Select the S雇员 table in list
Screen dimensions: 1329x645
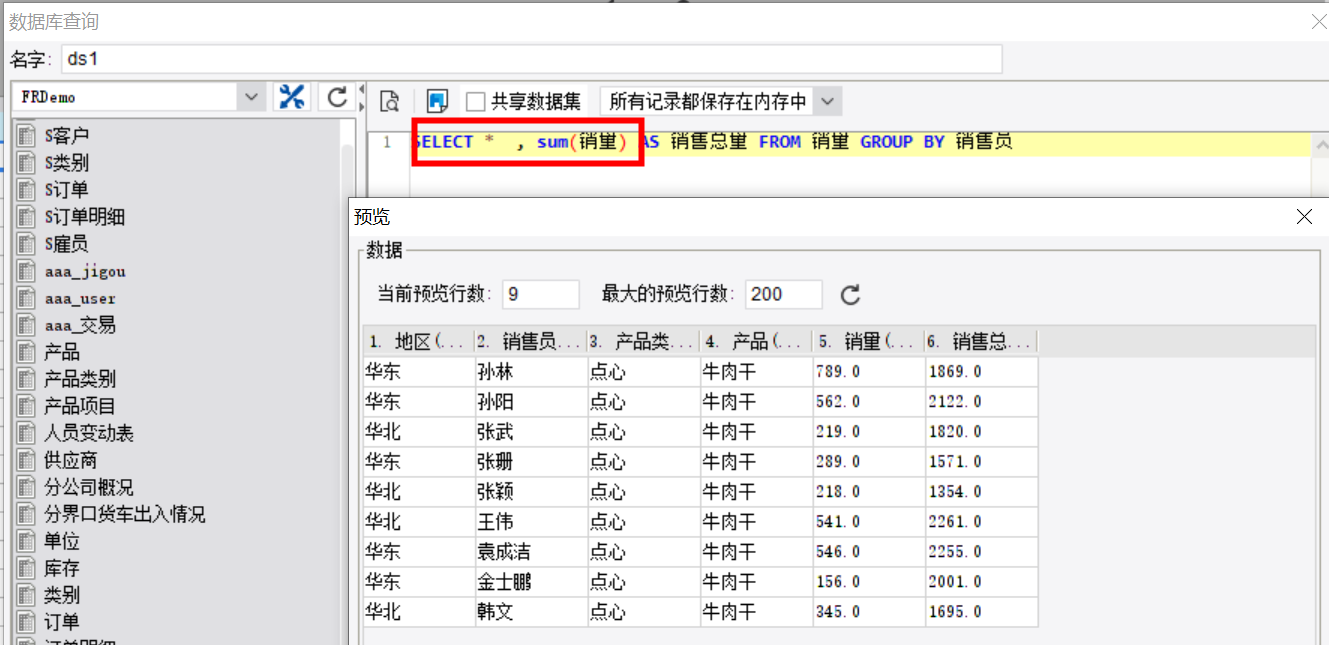(66, 243)
